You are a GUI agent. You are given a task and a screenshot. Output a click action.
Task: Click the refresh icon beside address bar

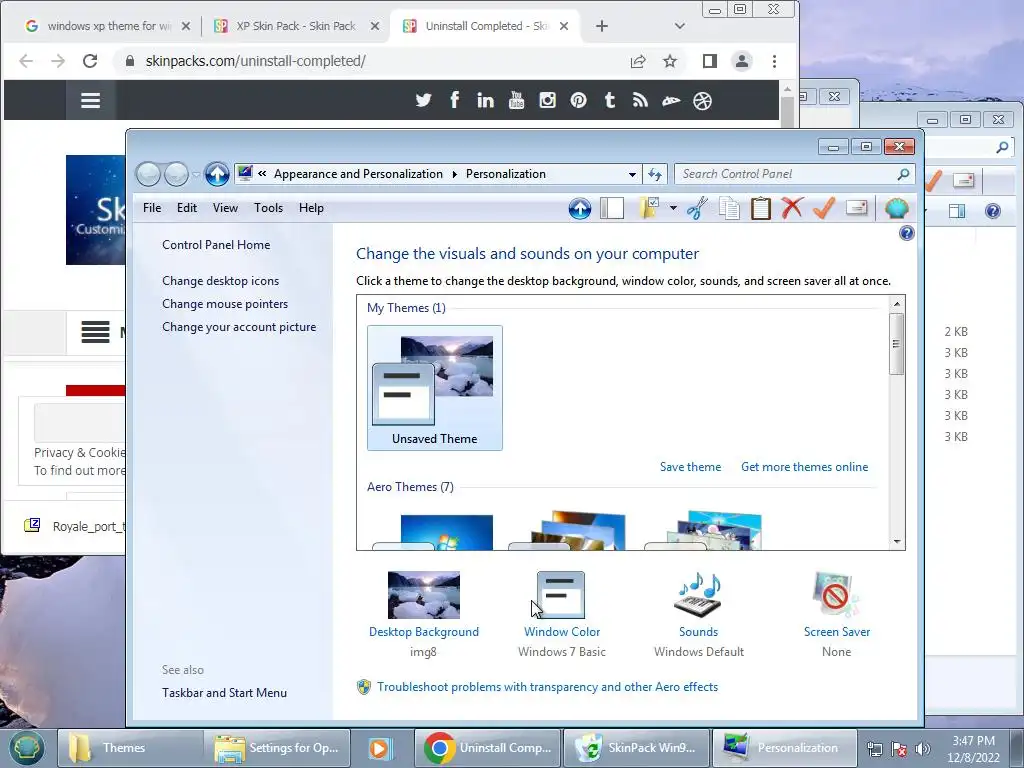tap(655, 174)
